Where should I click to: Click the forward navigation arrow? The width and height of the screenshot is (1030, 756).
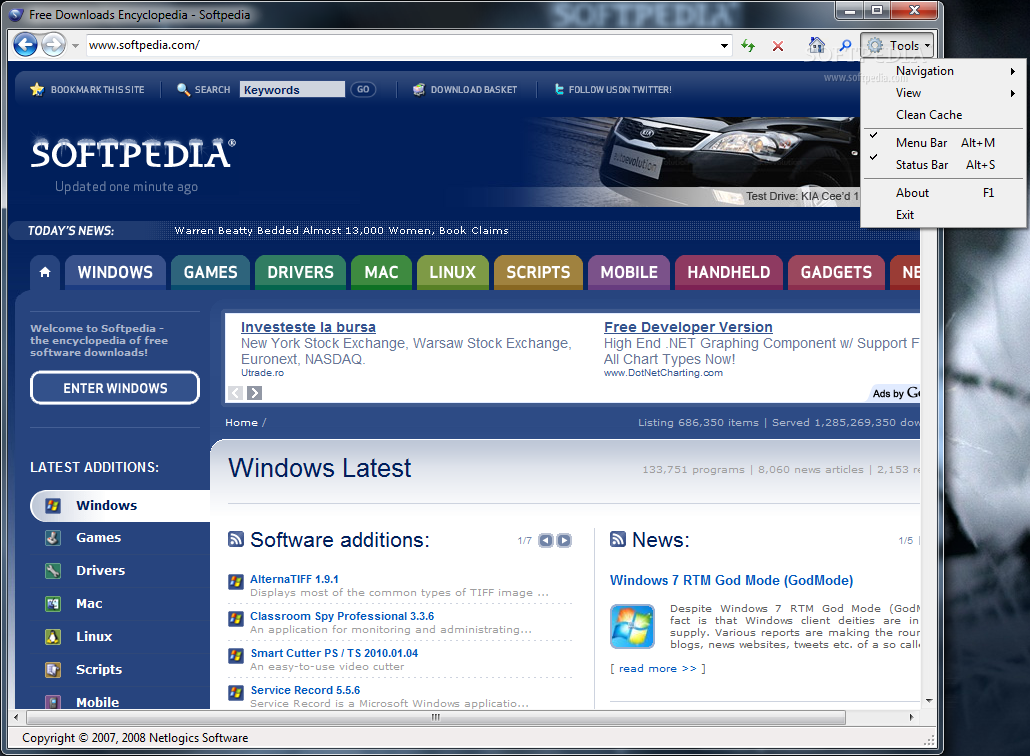(x=54, y=45)
